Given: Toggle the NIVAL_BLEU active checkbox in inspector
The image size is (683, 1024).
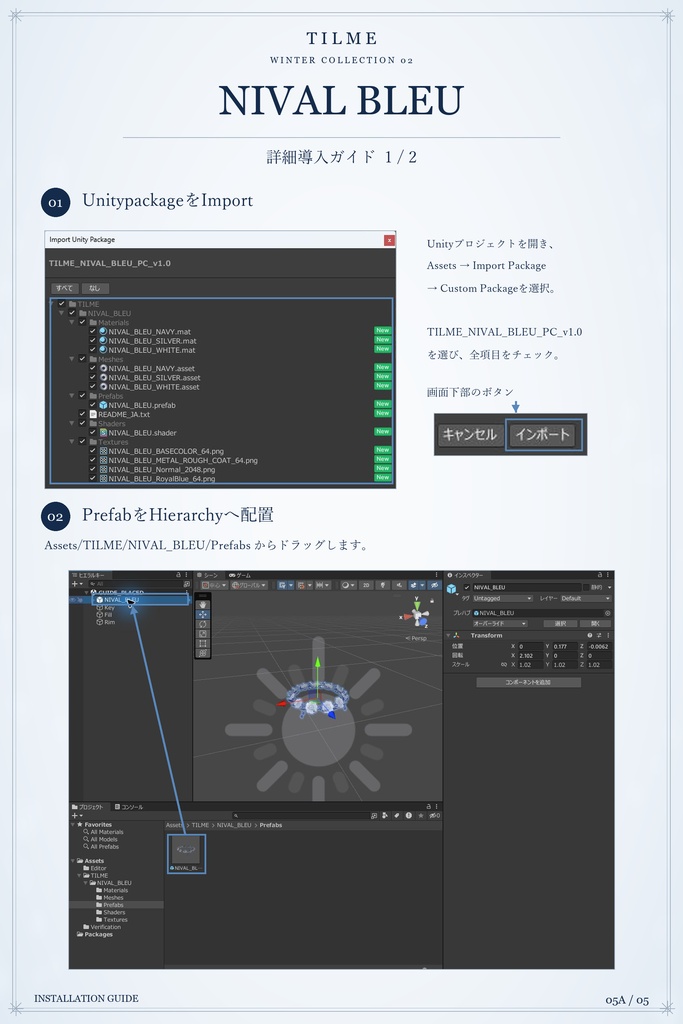Looking at the screenshot, I should point(466,587).
